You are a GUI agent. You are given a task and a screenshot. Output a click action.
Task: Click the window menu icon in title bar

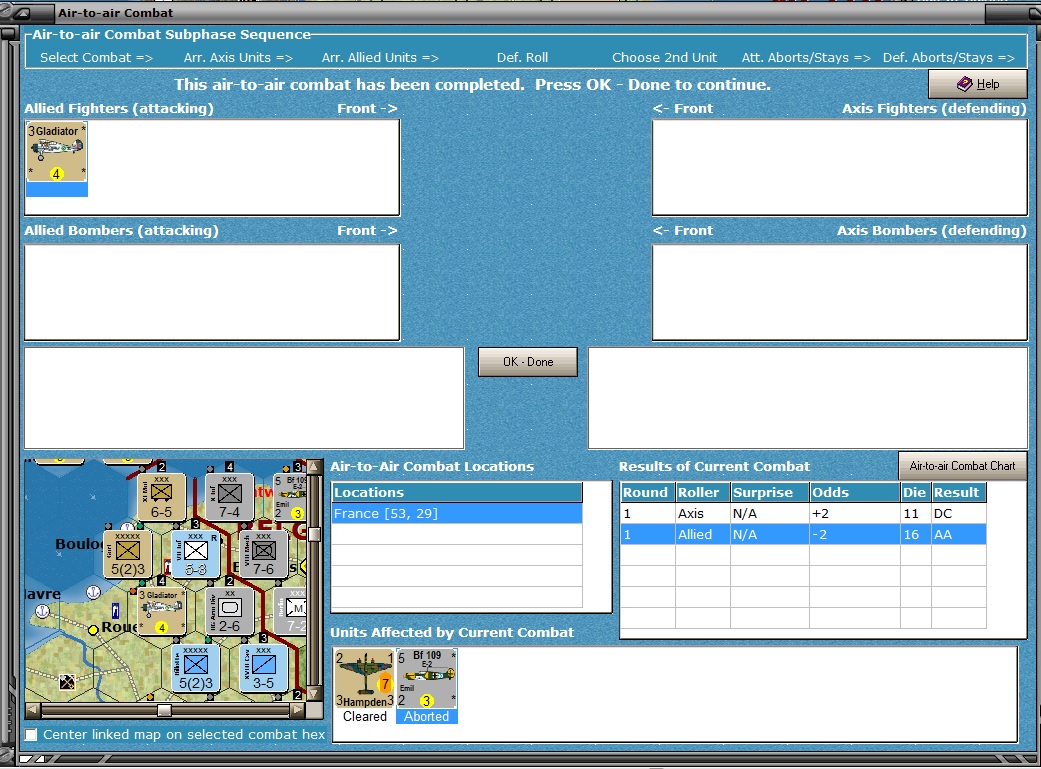(x=23, y=13)
